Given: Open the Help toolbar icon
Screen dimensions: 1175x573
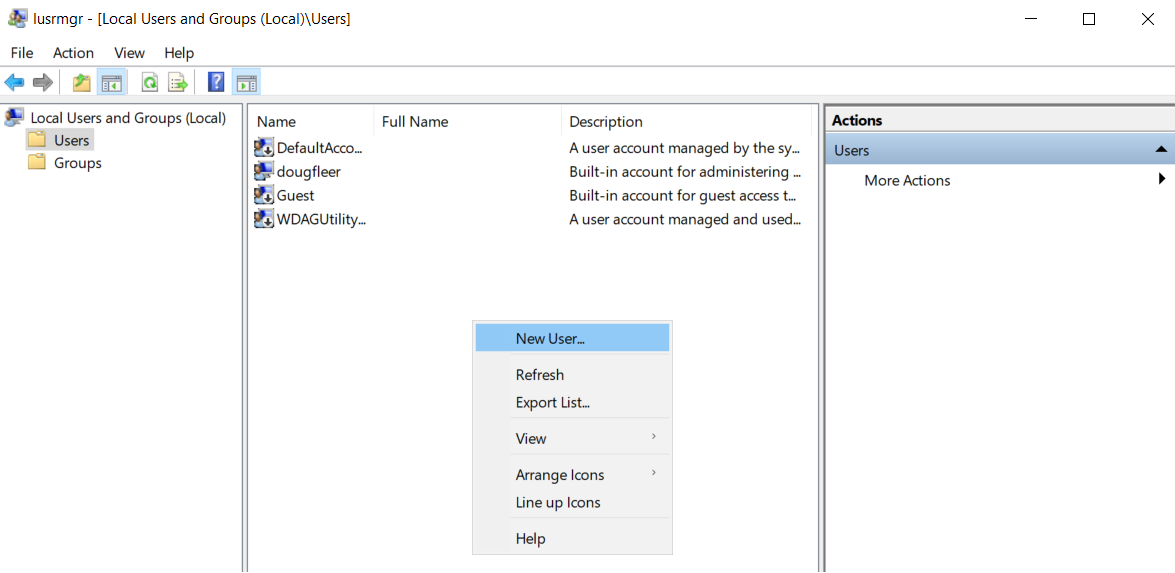Looking at the screenshot, I should point(216,82).
